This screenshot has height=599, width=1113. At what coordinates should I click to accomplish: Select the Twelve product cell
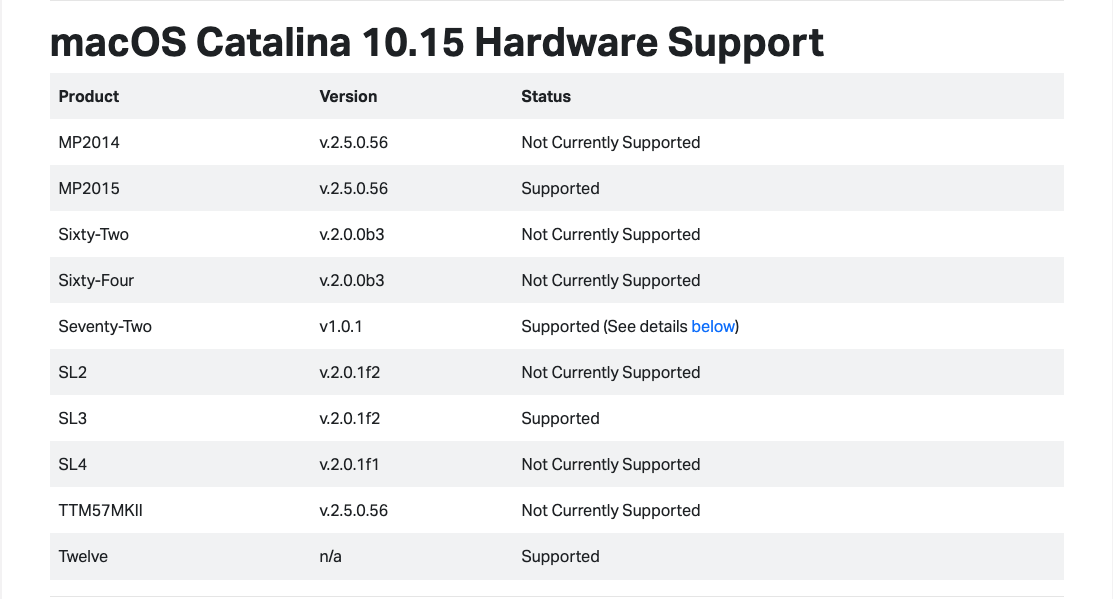(x=83, y=557)
